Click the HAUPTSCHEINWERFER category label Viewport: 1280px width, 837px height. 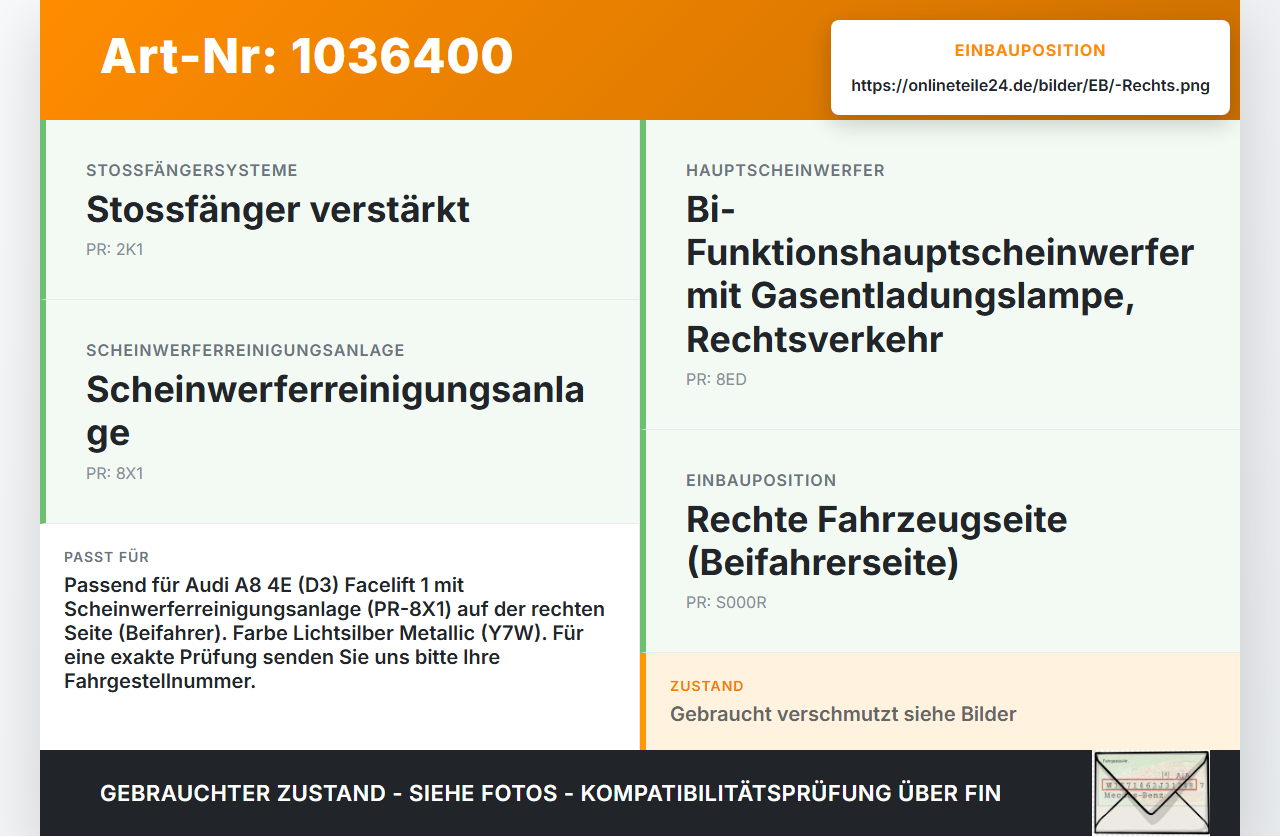click(785, 171)
